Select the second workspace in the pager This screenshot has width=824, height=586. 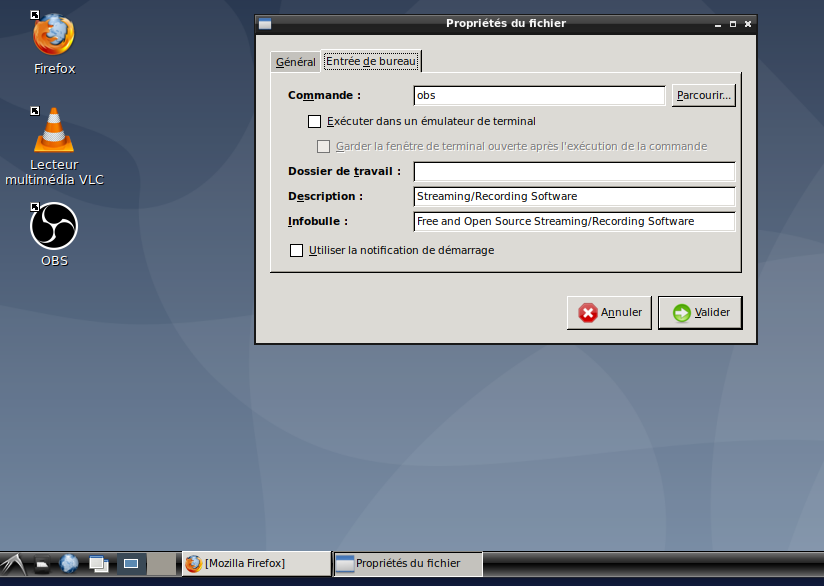coord(161,564)
